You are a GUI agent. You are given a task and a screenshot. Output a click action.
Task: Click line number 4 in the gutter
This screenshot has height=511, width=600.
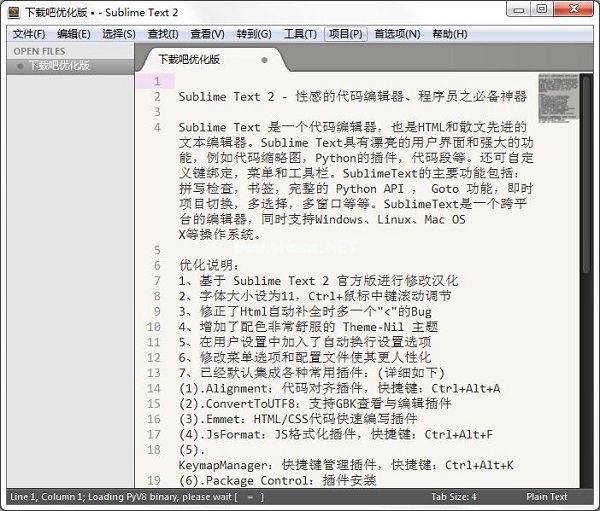point(157,127)
